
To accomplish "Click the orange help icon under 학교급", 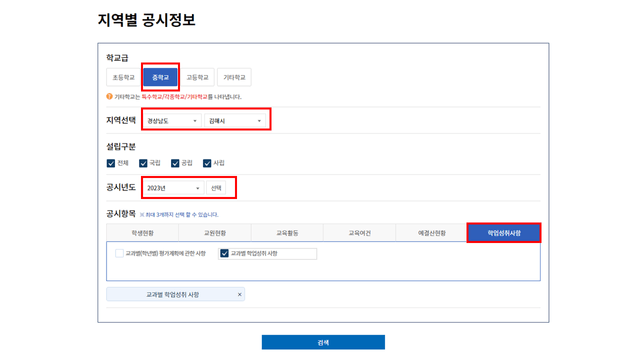I will (x=109, y=97).
